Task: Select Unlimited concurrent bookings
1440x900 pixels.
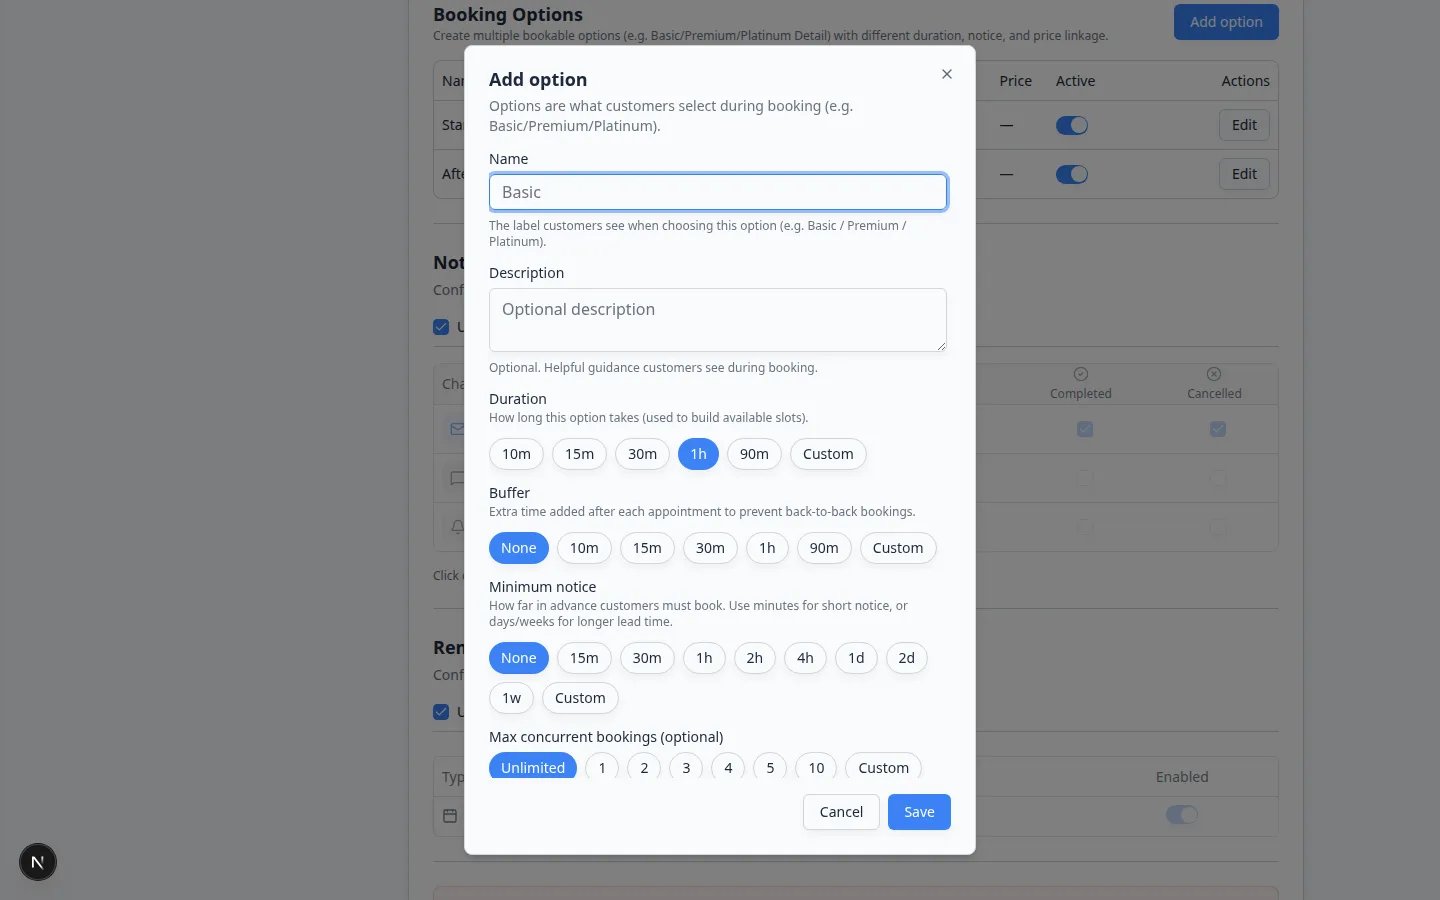Action: click(533, 766)
